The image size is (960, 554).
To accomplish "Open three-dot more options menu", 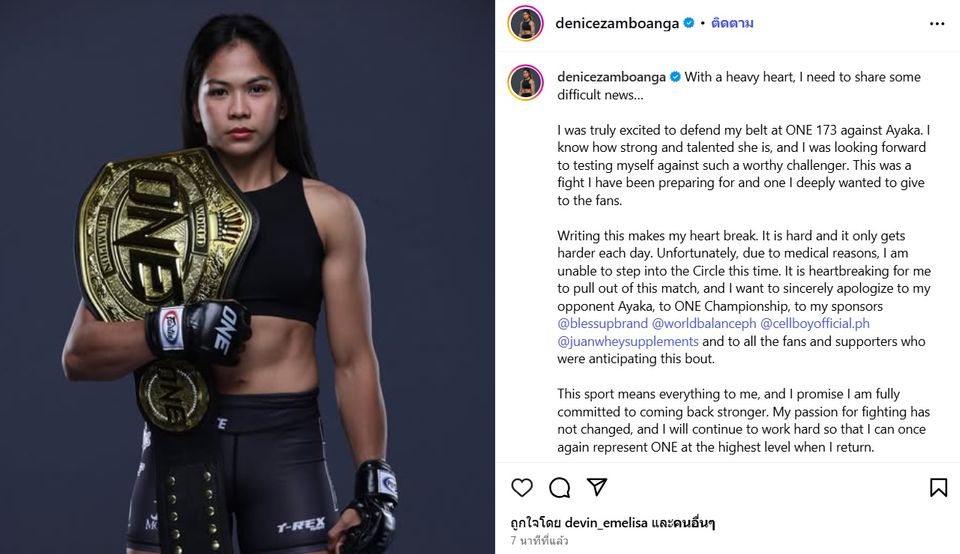I will [937, 24].
